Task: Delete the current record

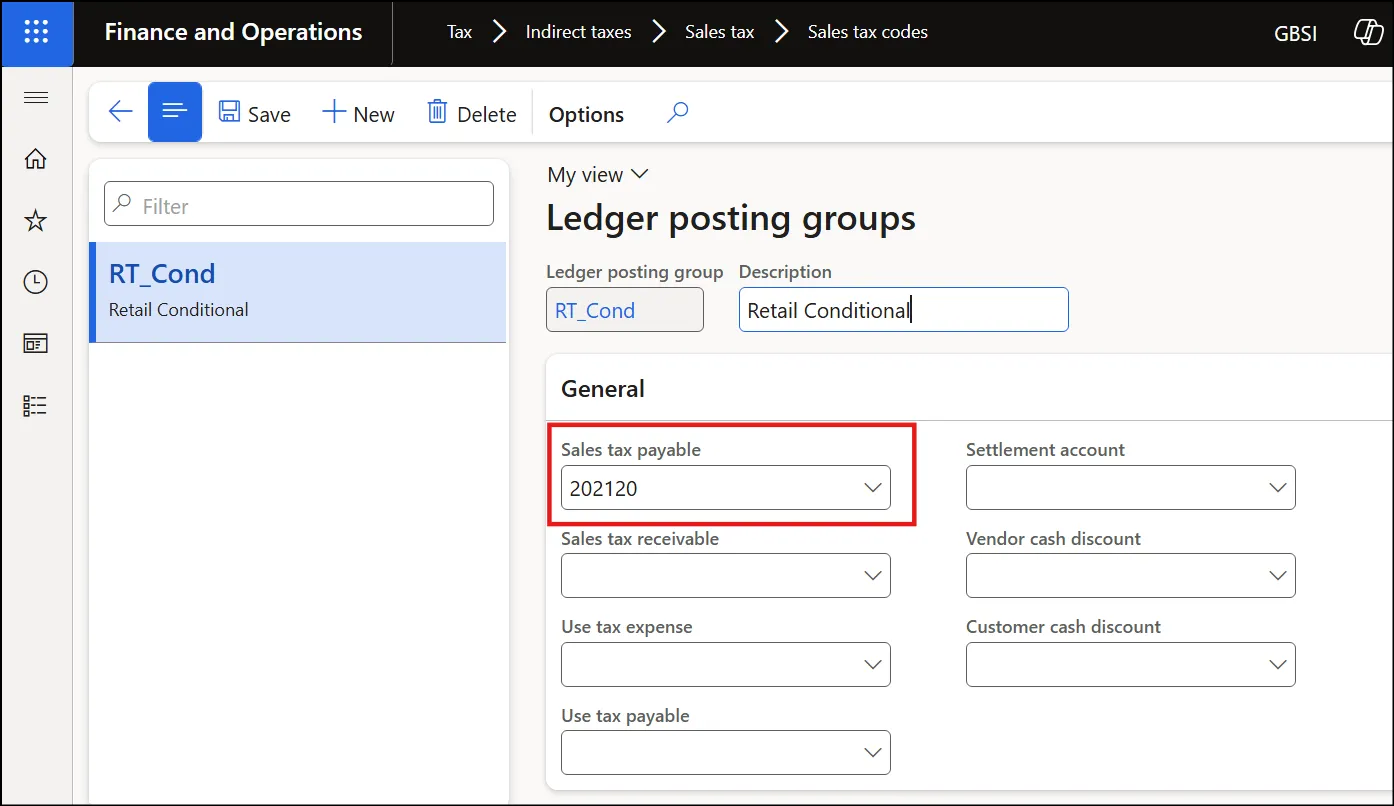Action: 472,113
